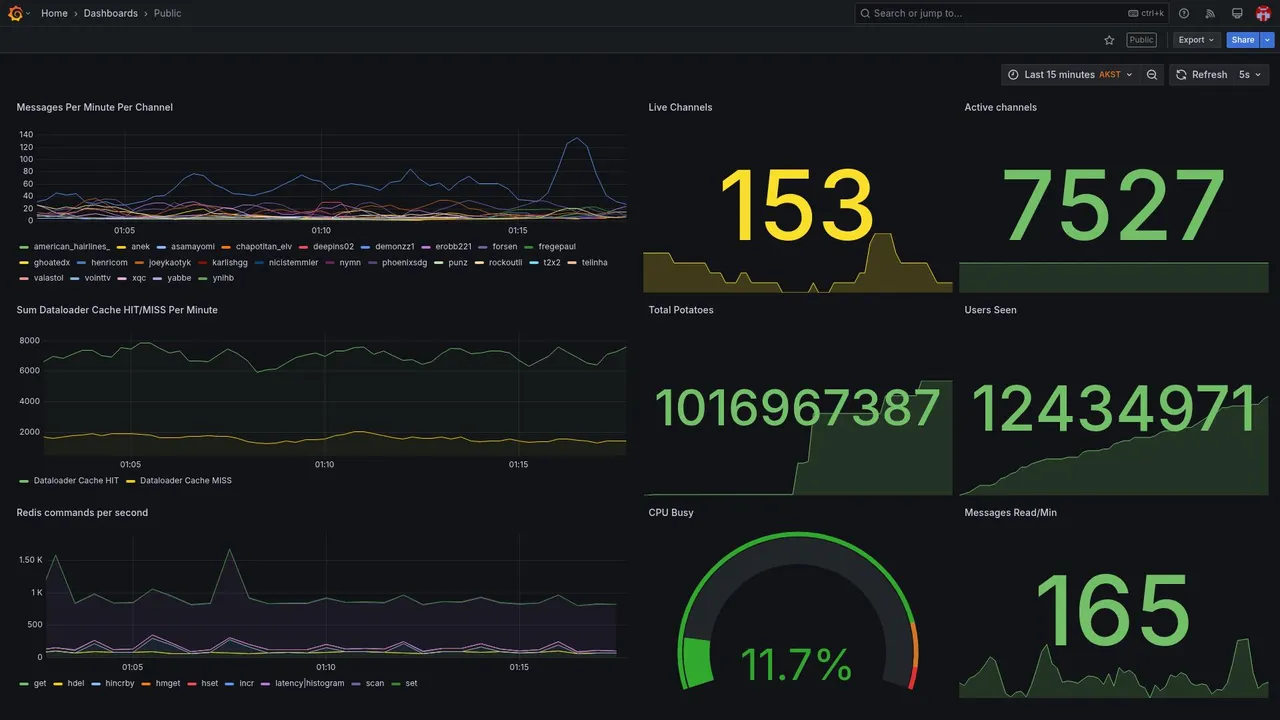Click the monitor icon in top bar
Viewport: 1280px width, 720px height.
coord(1237,13)
